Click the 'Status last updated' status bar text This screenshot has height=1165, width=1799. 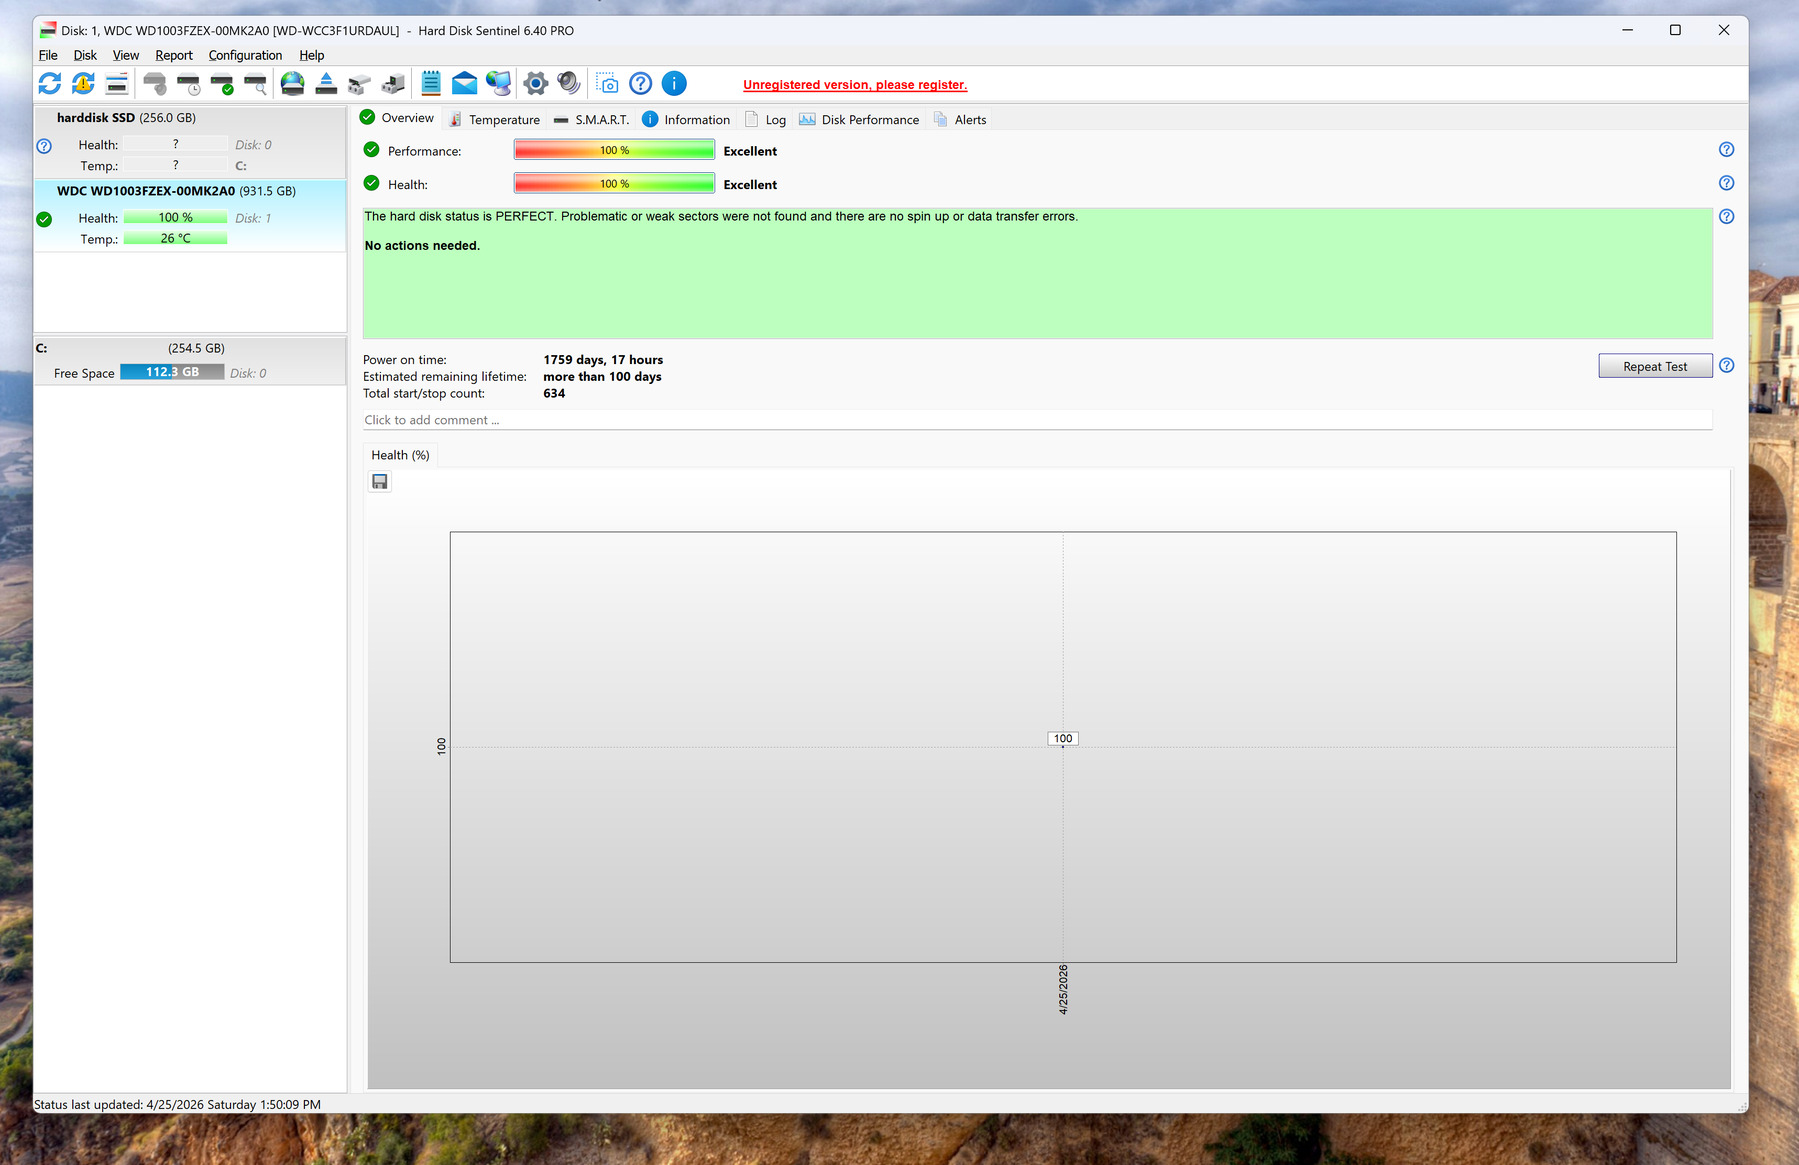point(177,1105)
